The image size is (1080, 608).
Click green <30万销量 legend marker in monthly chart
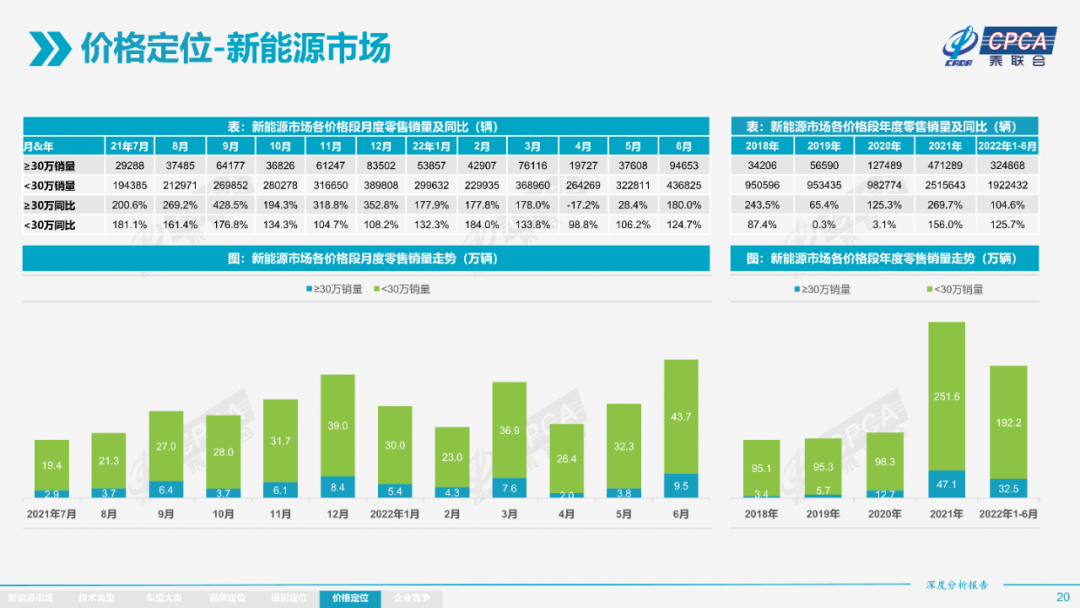(x=377, y=290)
